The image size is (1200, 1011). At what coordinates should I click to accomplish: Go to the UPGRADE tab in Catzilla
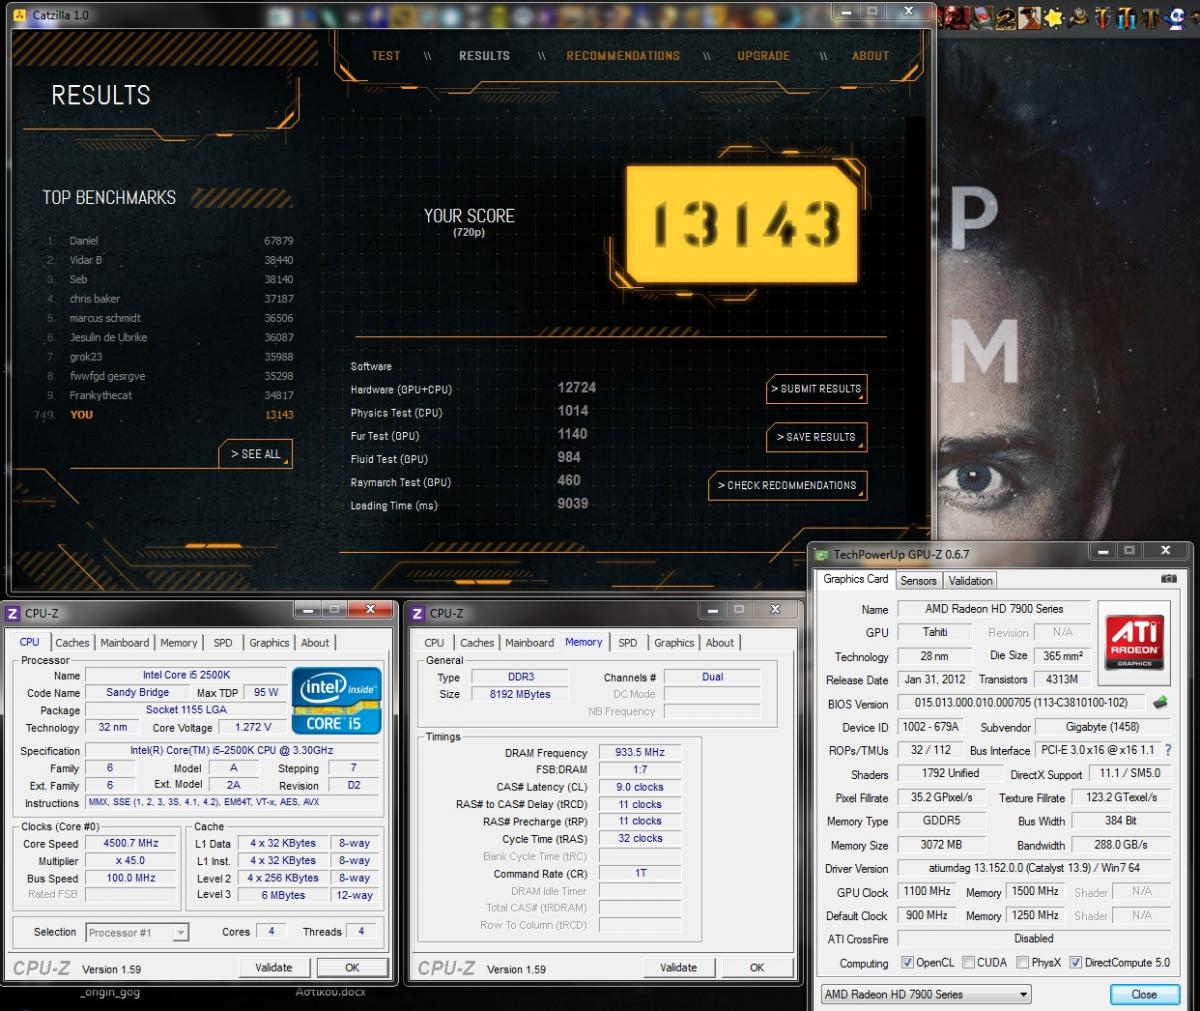[x=764, y=56]
